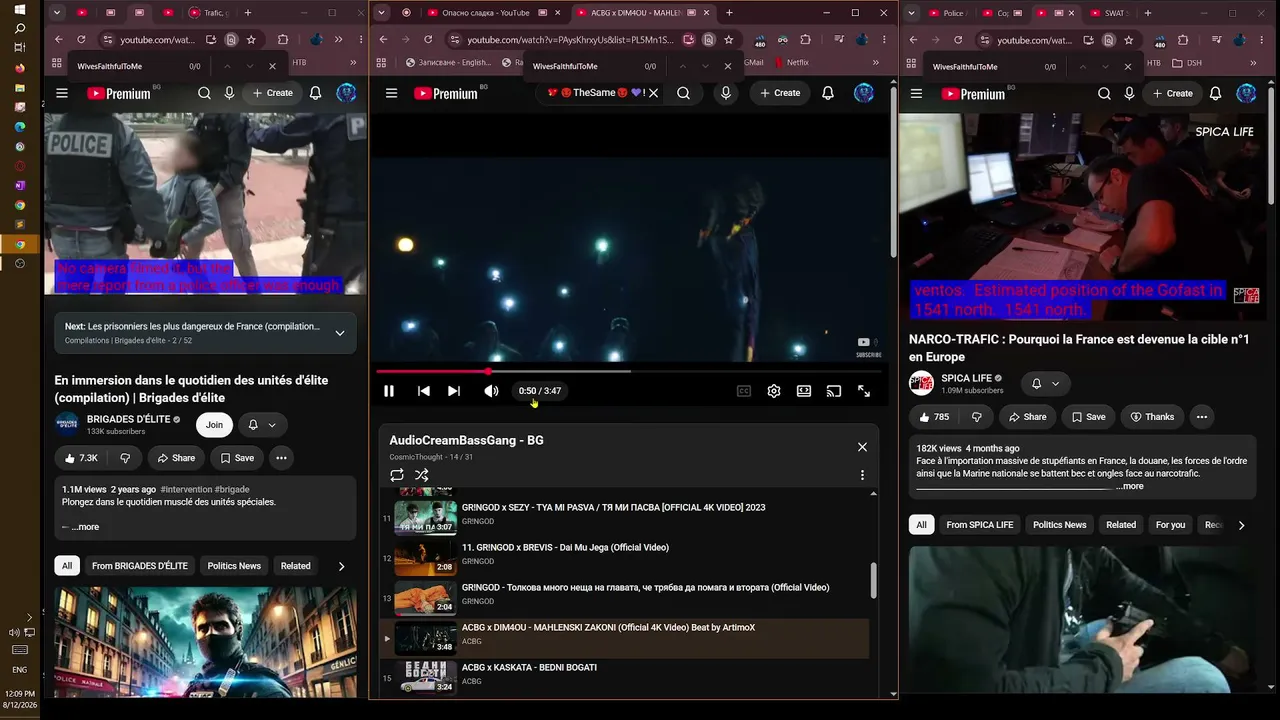Switch middle player to theater mode

click(x=804, y=391)
